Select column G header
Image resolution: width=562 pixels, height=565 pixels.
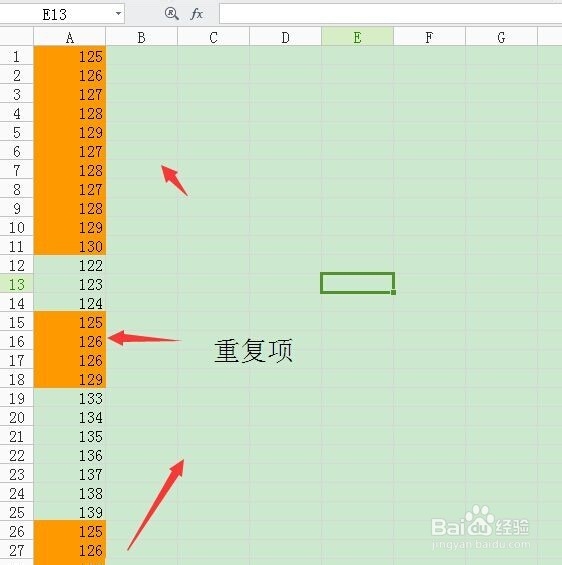pyautogui.click(x=501, y=37)
